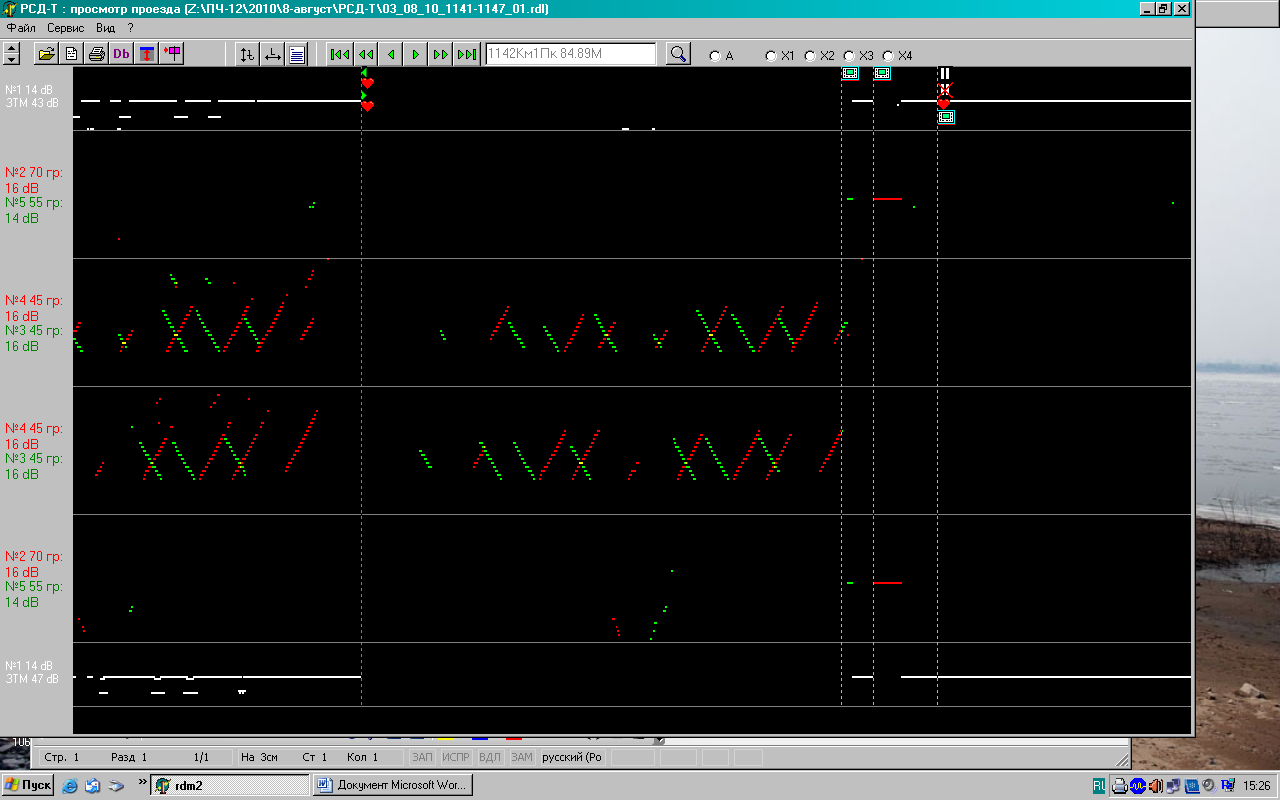Select the A radio button
1280x800 pixels.
[x=714, y=56]
